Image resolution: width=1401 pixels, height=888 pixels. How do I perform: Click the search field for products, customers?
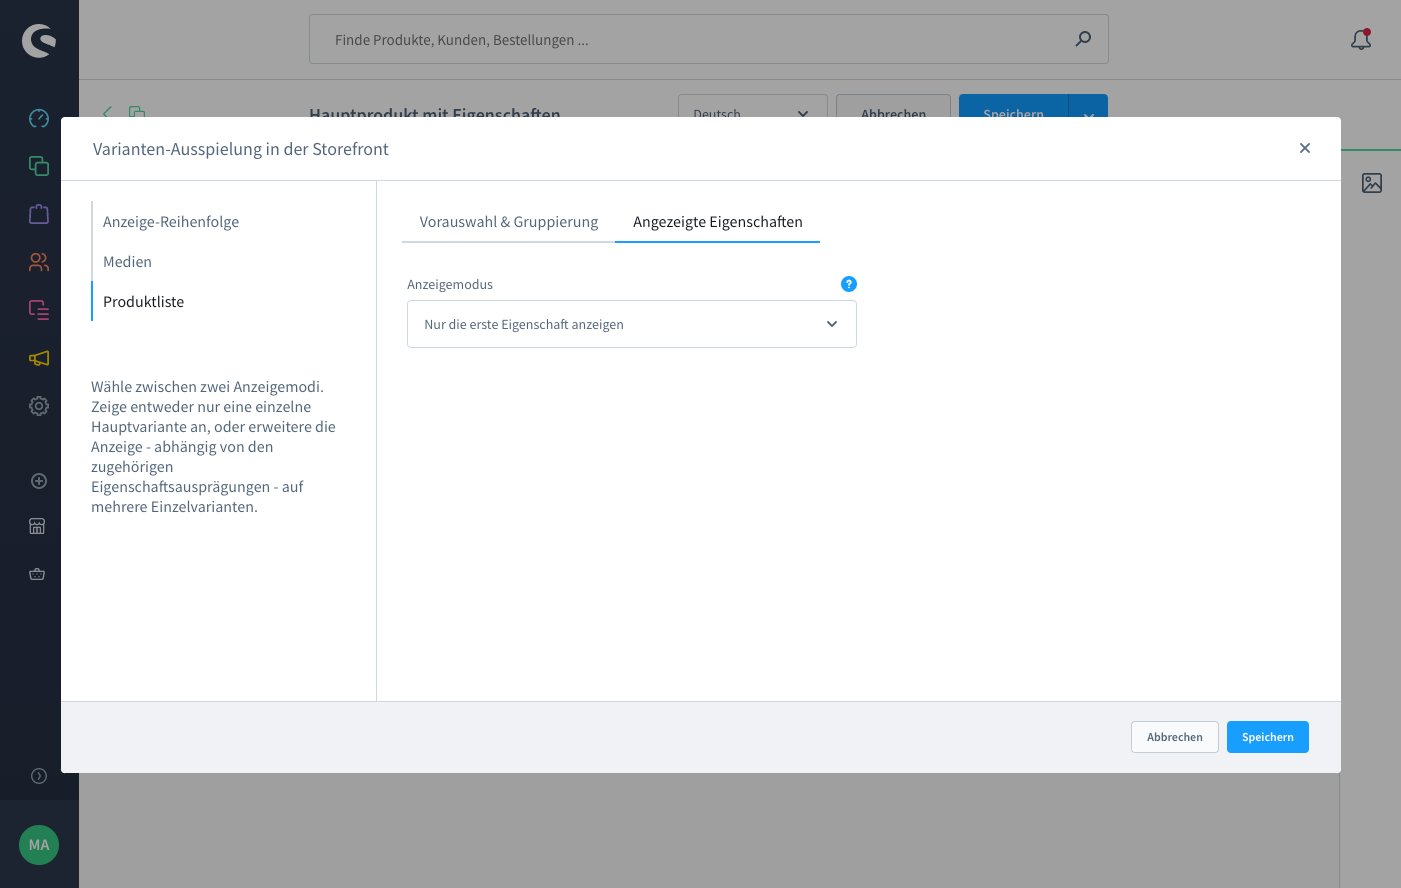[x=709, y=39]
